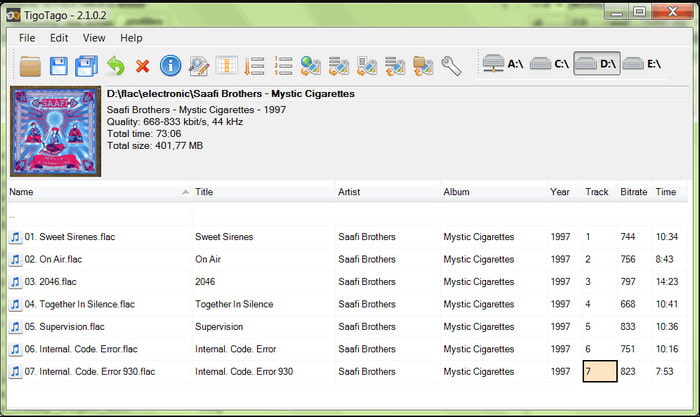This screenshot has width=700, height=417.
Task: Open folder icon in toolbar
Action: (x=30, y=66)
